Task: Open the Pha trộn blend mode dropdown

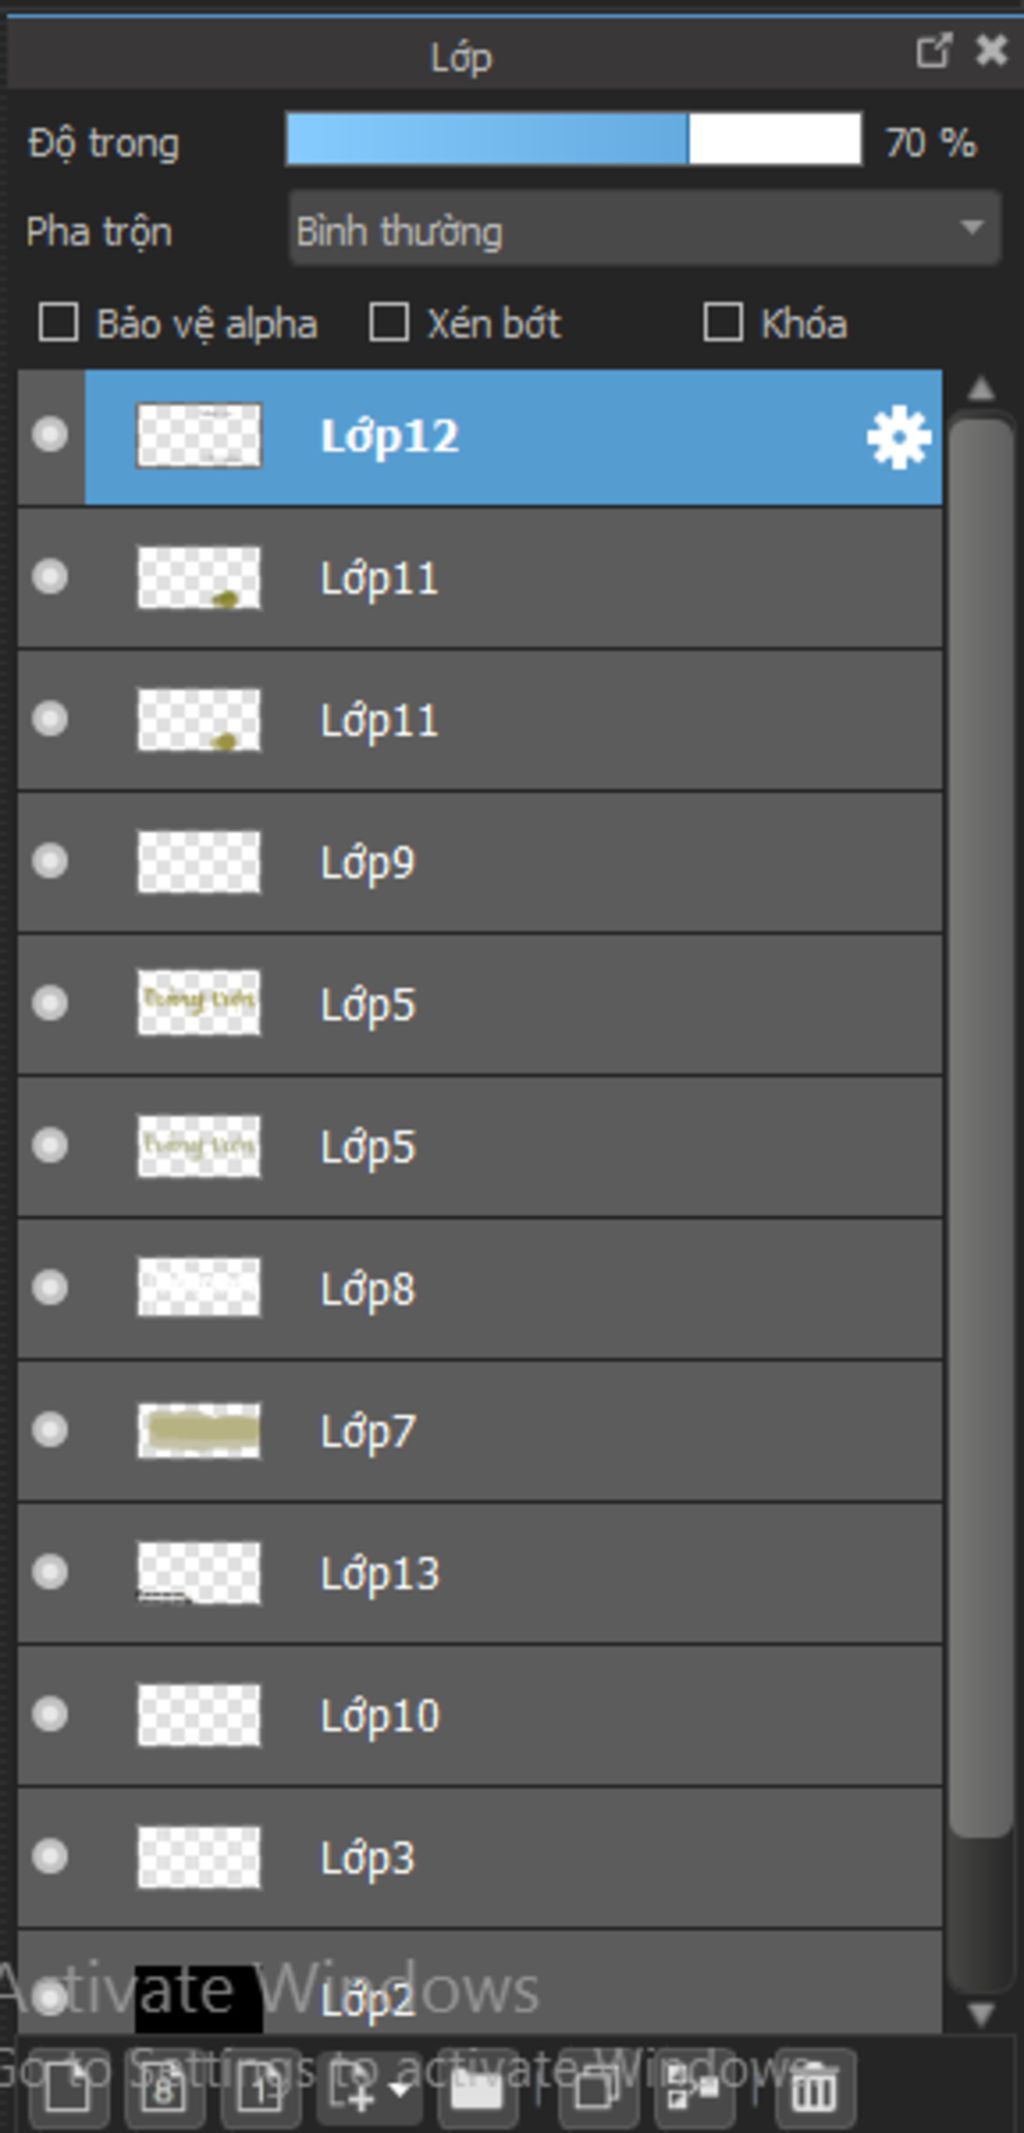Action: 645,230
